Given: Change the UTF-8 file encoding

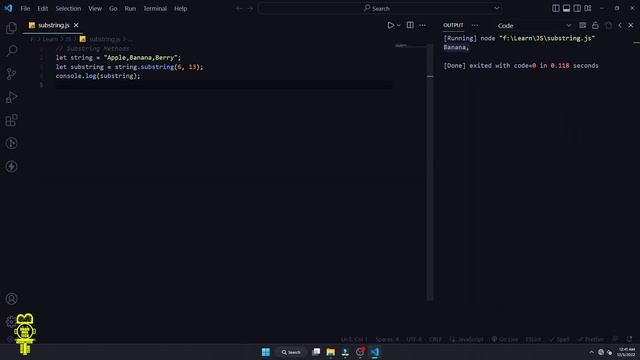Looking at the screenshot, I should point(413,340).
